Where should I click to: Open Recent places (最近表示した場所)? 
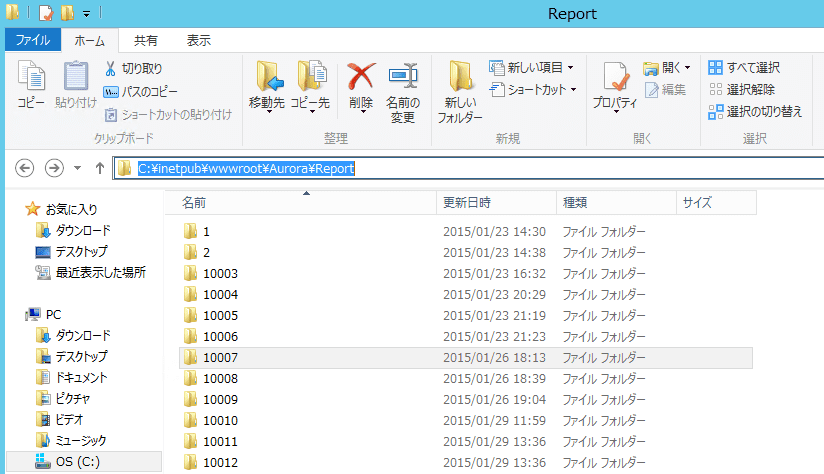[90, 272]
